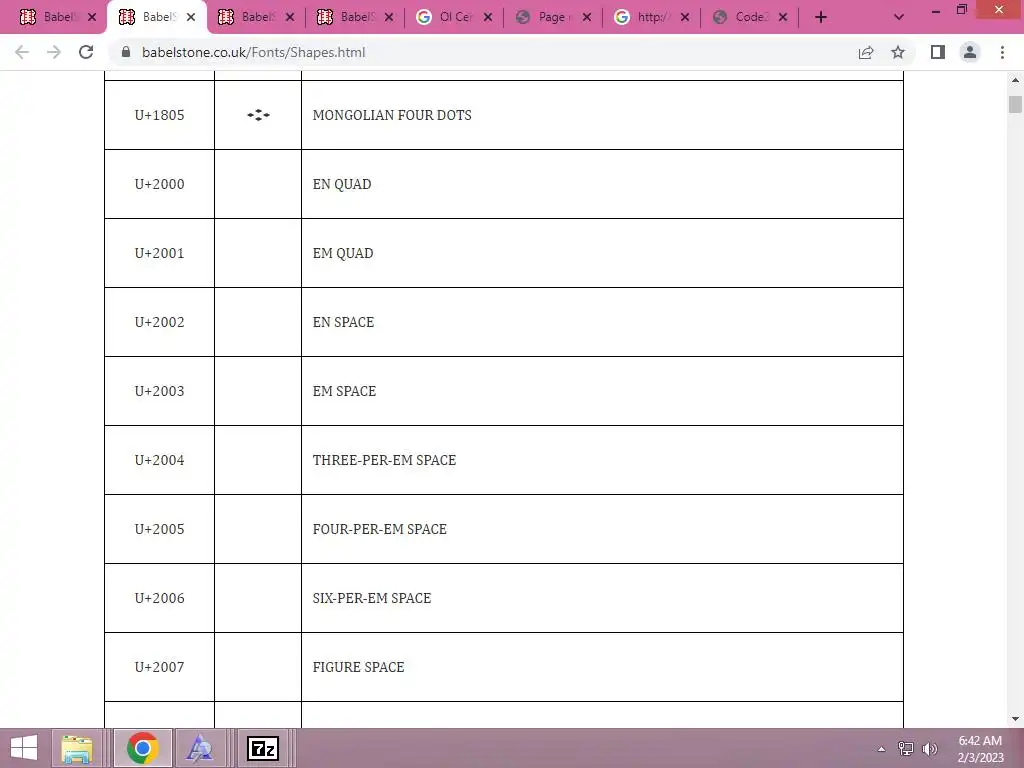Open the volume speaker tray icon

929,749
